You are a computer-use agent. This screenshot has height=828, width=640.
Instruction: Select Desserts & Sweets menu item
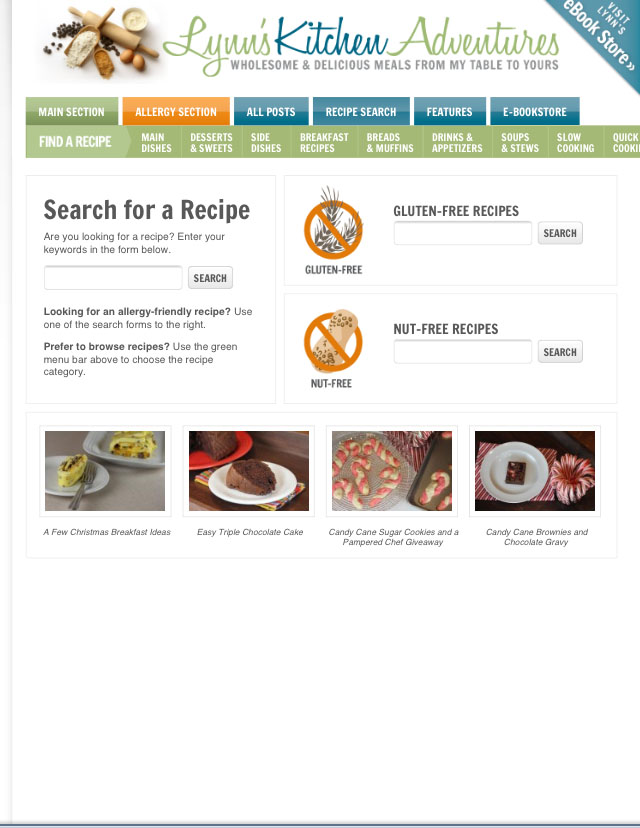[x=211, y=143]
